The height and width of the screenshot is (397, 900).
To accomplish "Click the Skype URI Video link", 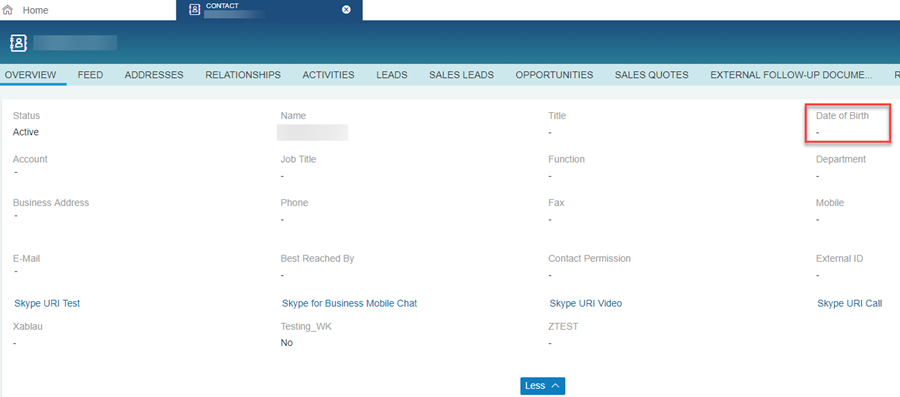I will [585, 303].
